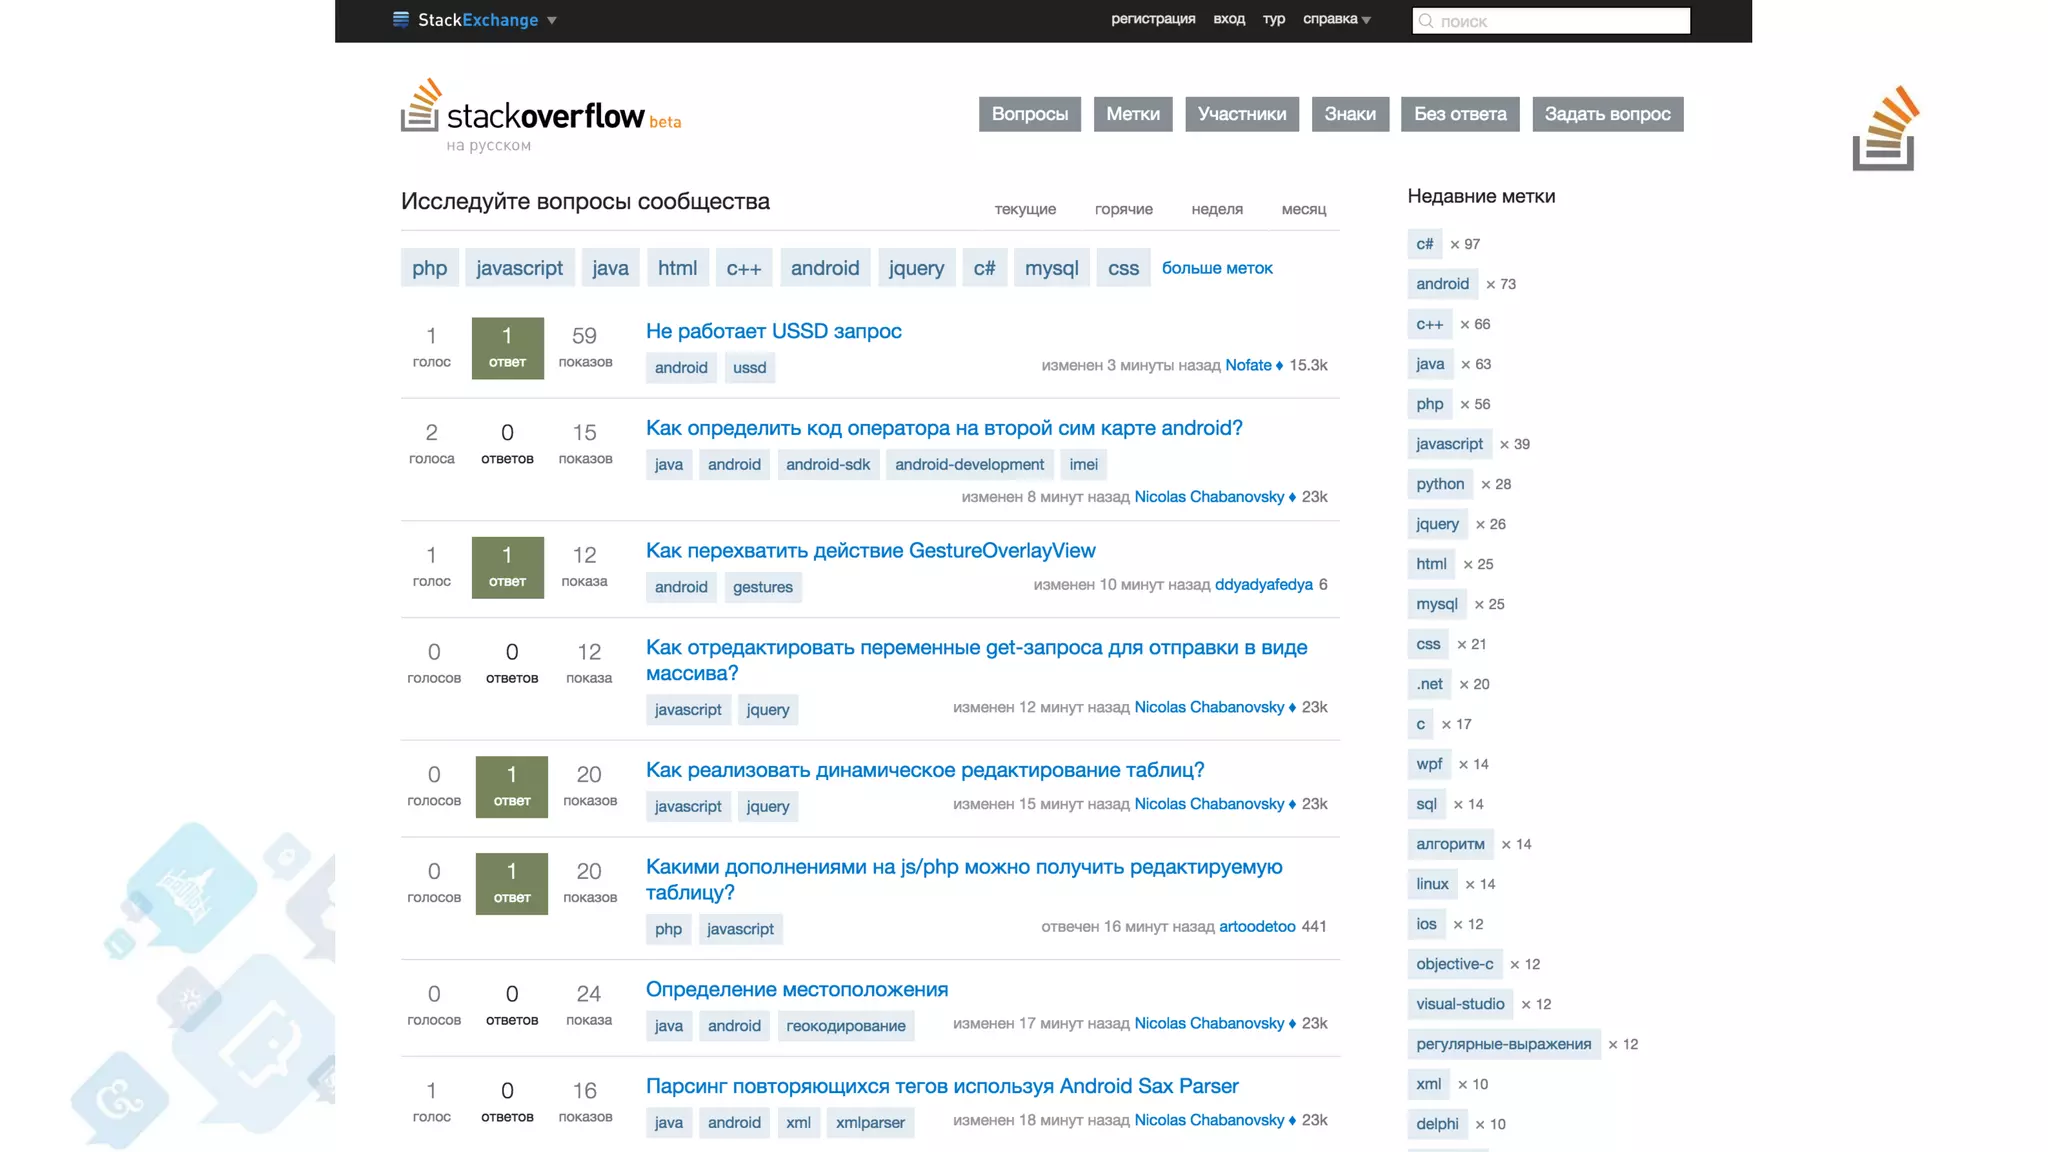Open the Метки navigation button

[1132, 114]
